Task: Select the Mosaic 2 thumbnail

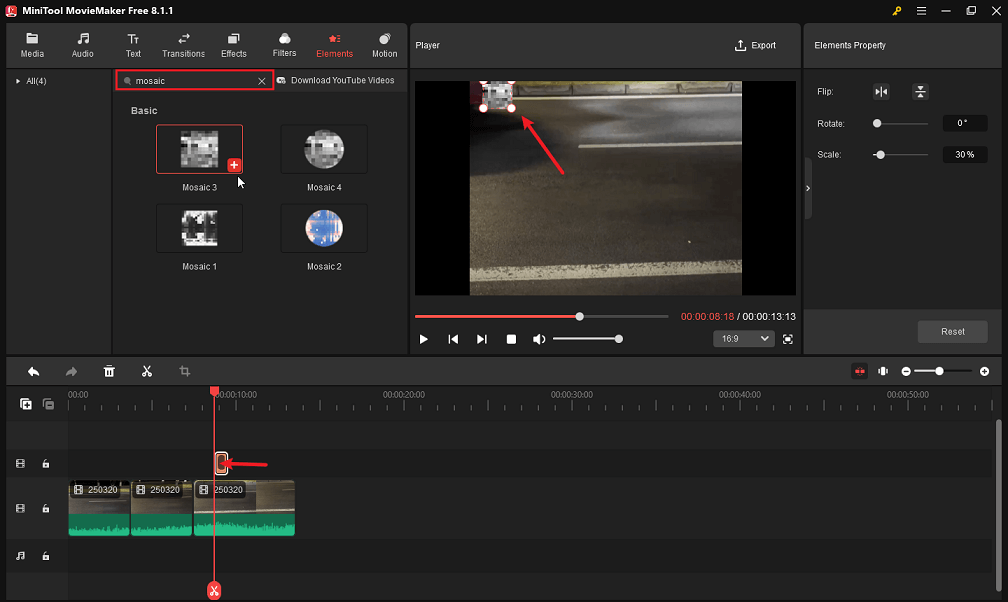Action: pyautogui.click(x=324, y=228)
